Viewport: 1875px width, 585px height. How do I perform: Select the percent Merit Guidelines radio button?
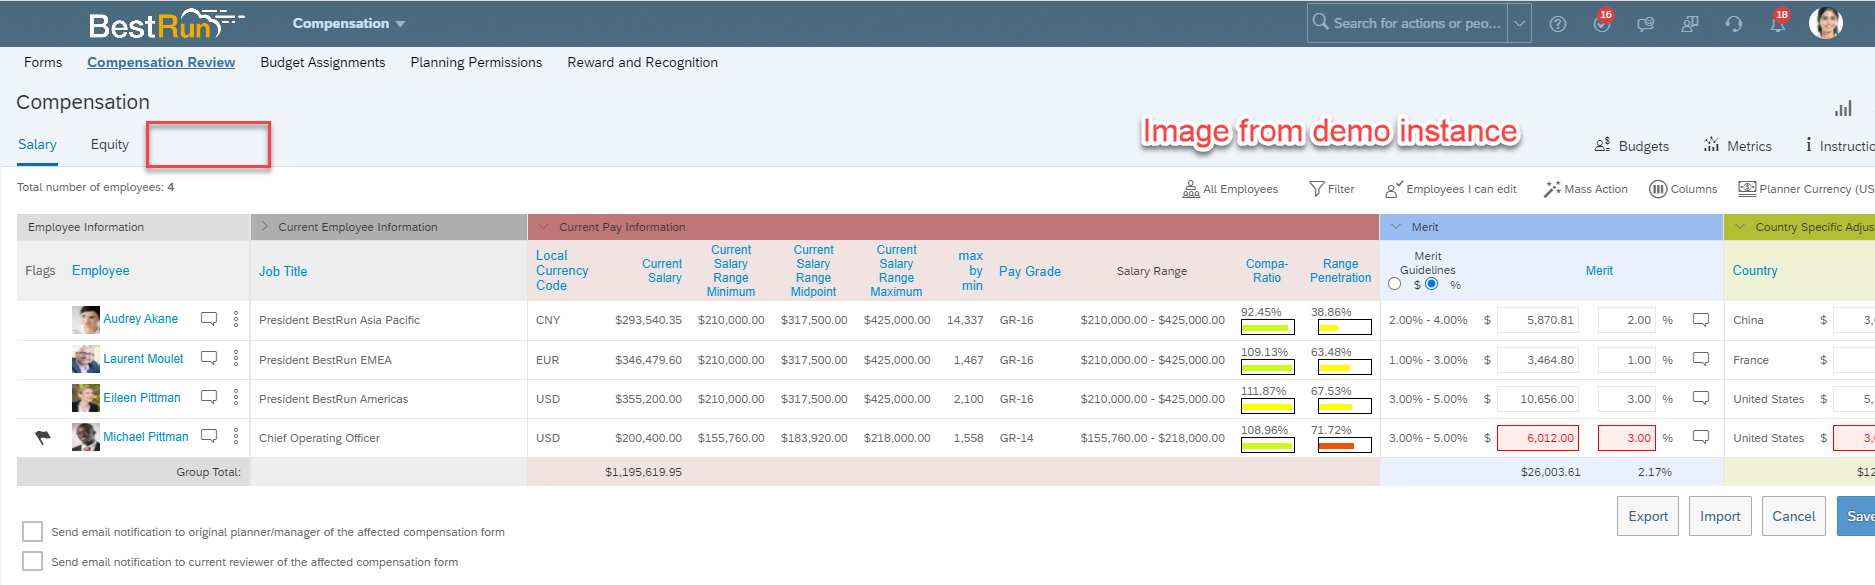pos(1432,284)
